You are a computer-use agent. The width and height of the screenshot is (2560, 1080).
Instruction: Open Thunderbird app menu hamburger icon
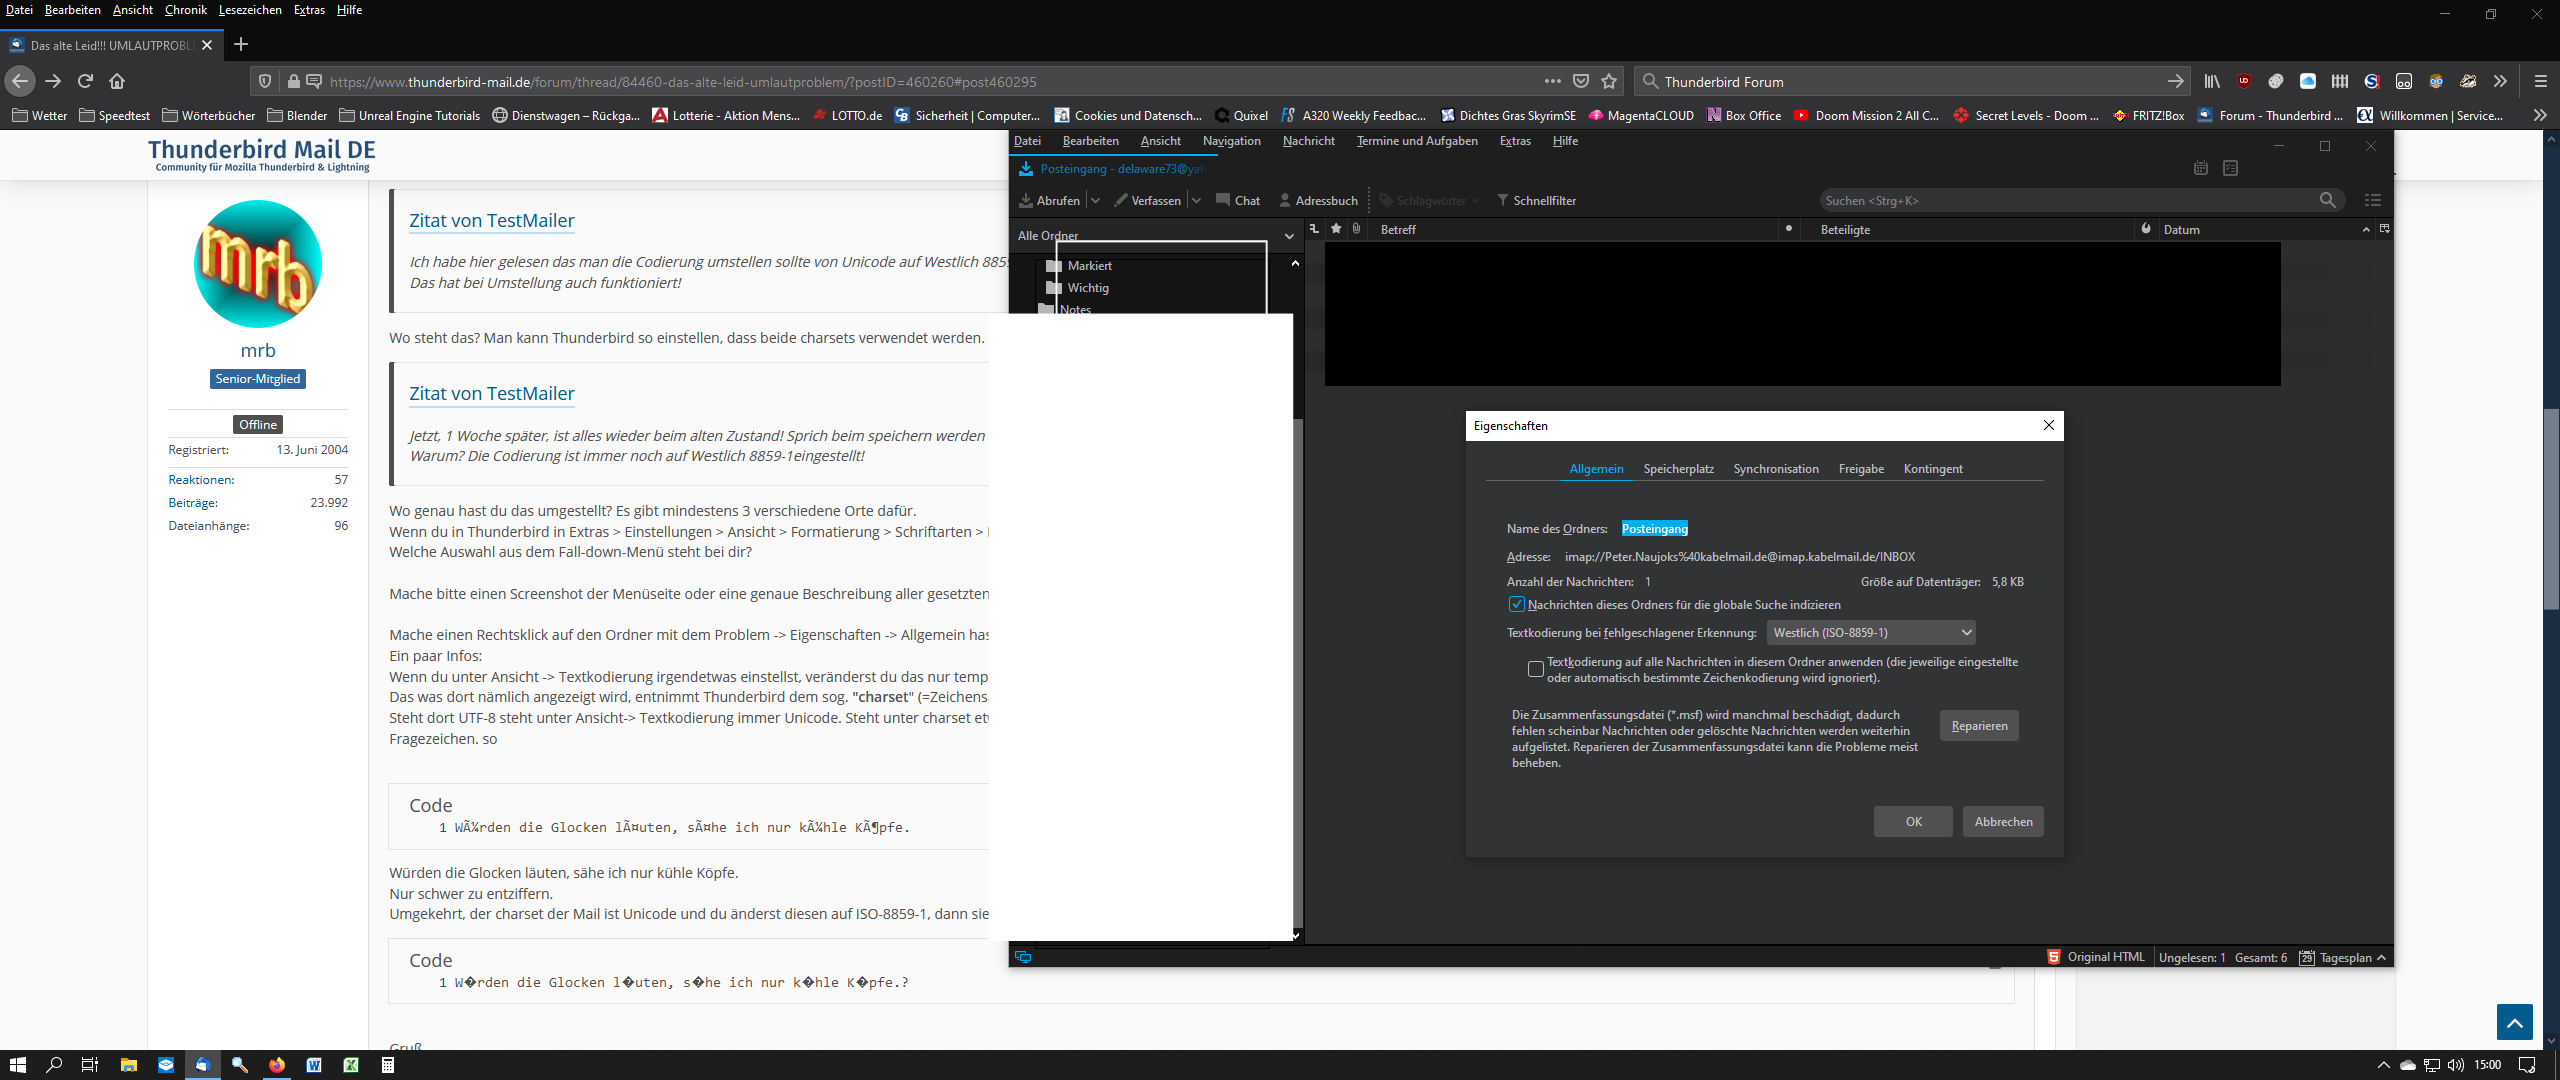(2372, 201)
